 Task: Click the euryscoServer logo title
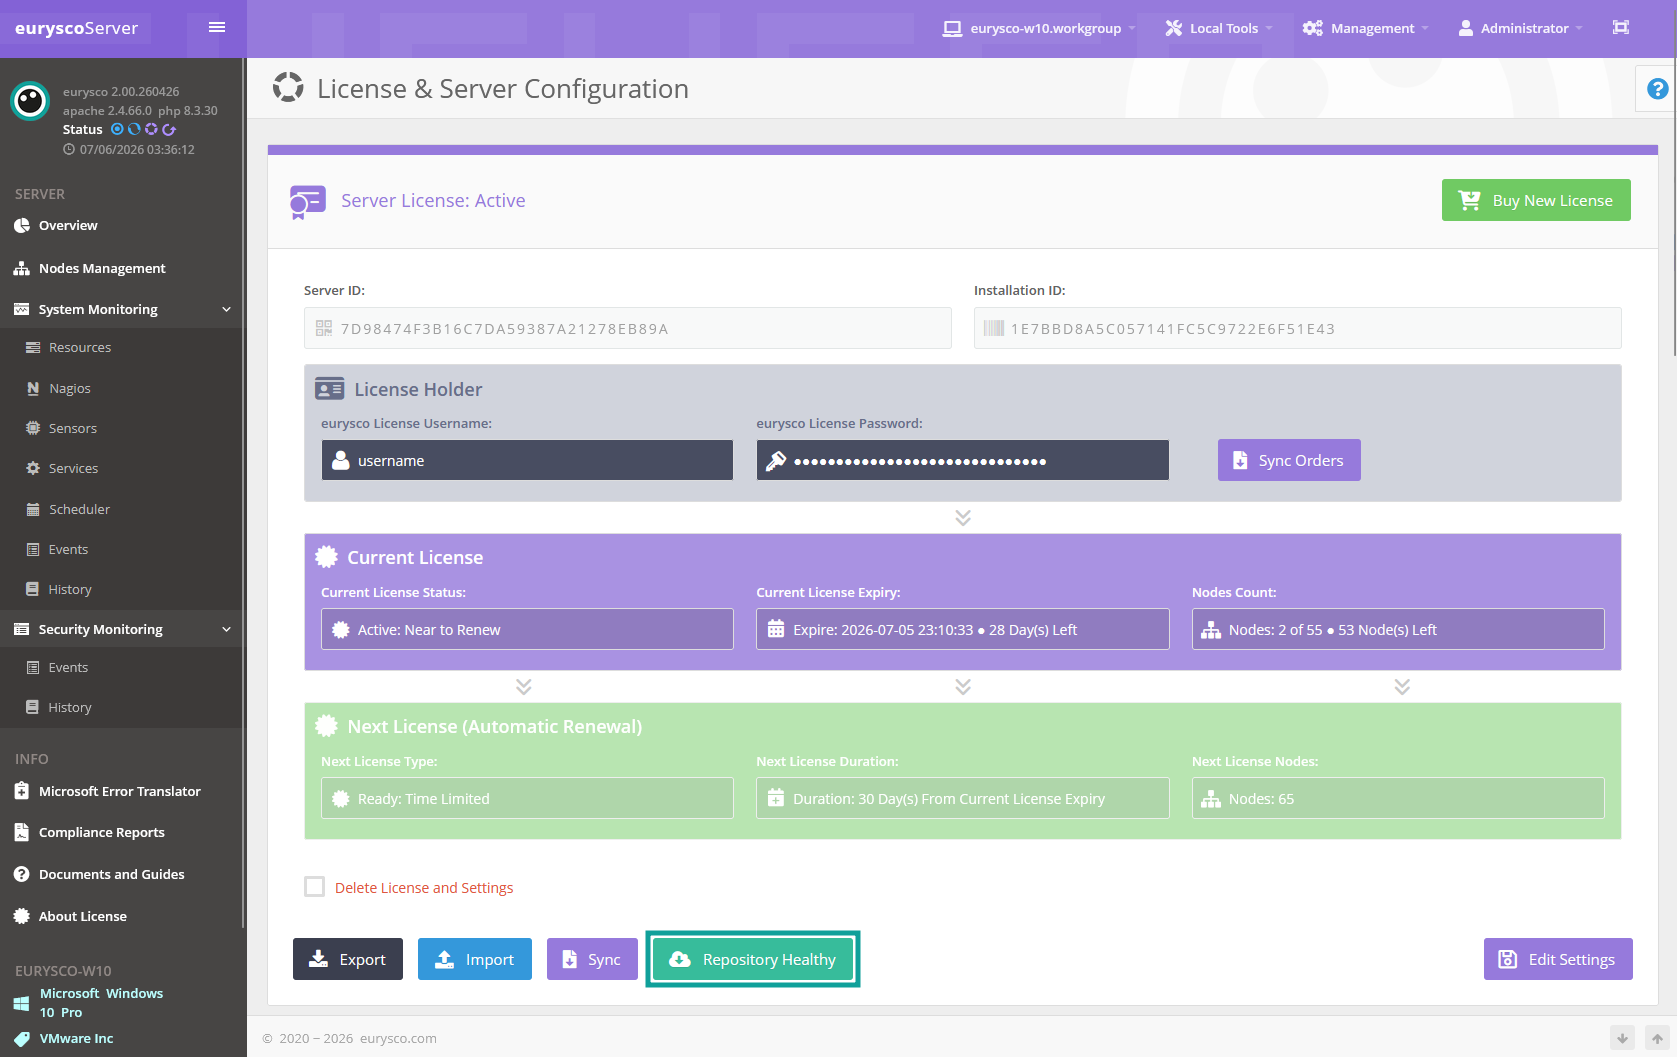76,28
